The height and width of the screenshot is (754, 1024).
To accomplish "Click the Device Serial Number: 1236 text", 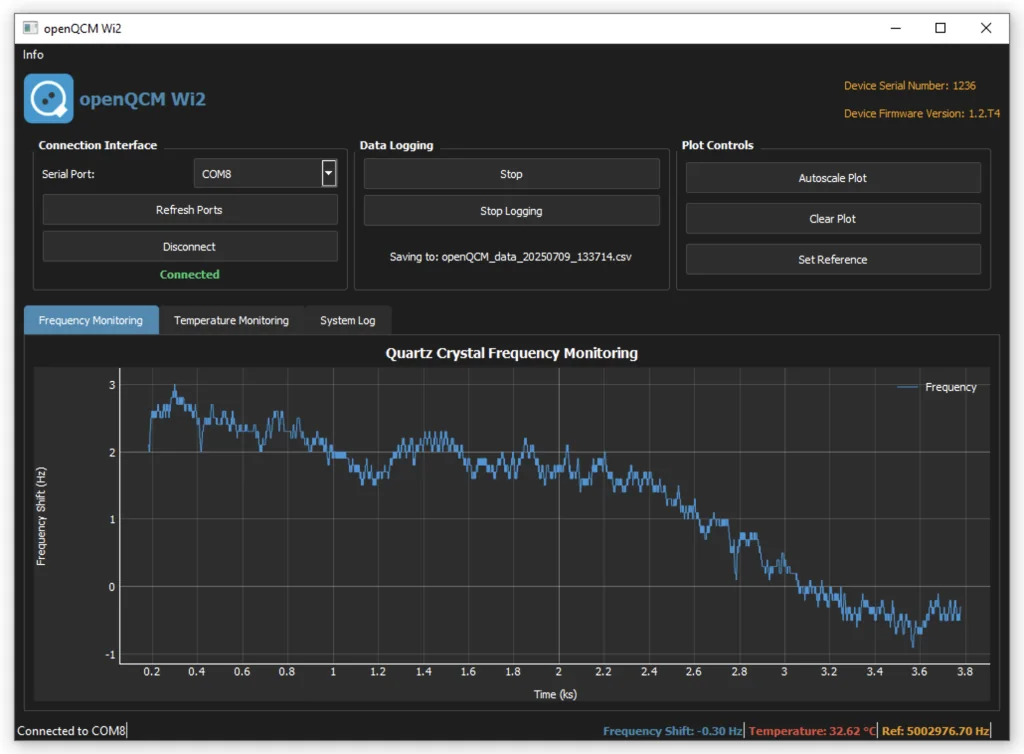I will pos(910,86).
